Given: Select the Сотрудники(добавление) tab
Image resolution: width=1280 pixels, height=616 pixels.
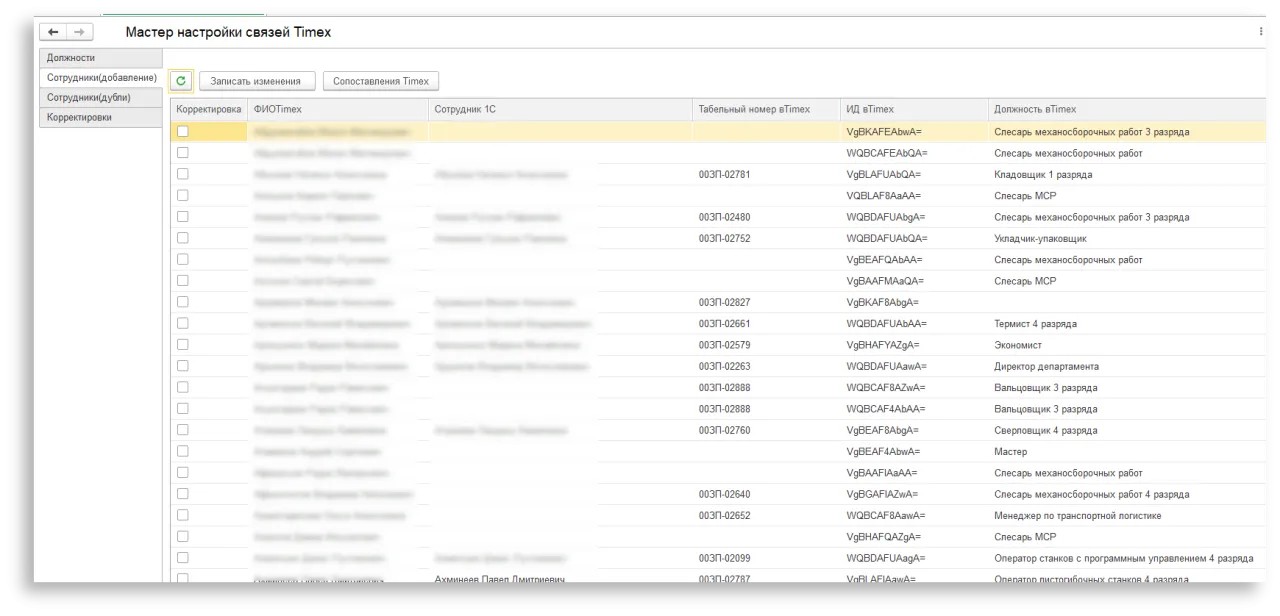Looking at the screenshot, I should [101, 78].
